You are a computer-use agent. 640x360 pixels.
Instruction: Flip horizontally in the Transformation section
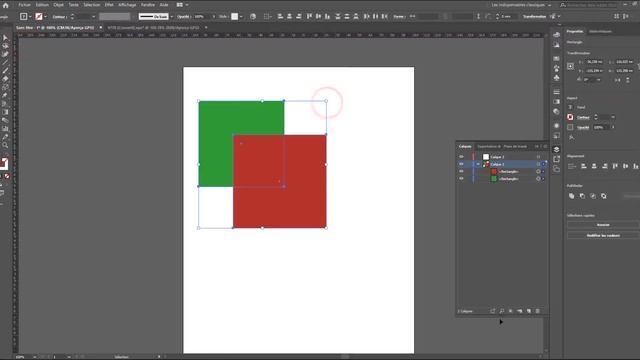pos(618,80)
